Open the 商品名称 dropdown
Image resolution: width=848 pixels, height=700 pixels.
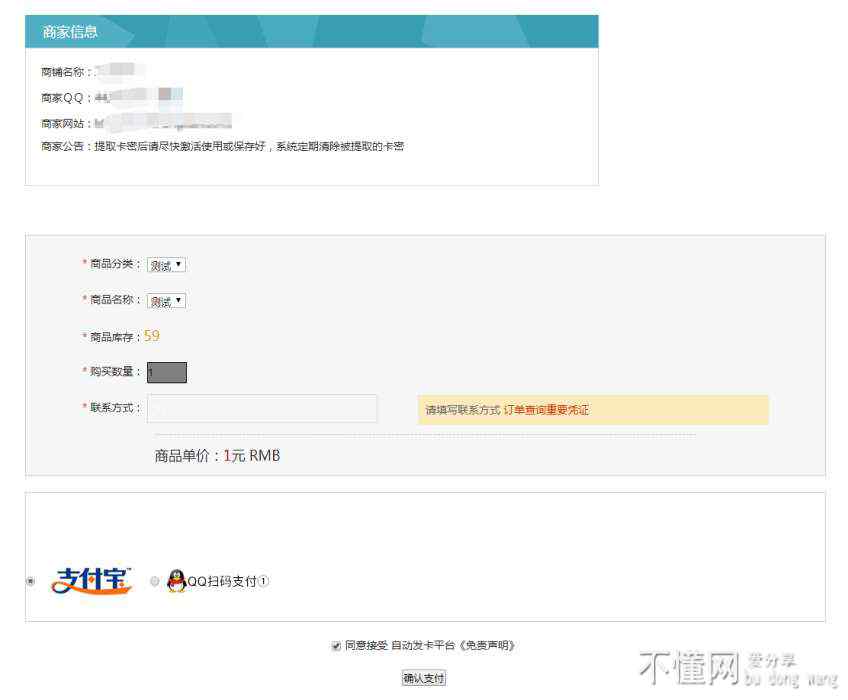point(166,301)
